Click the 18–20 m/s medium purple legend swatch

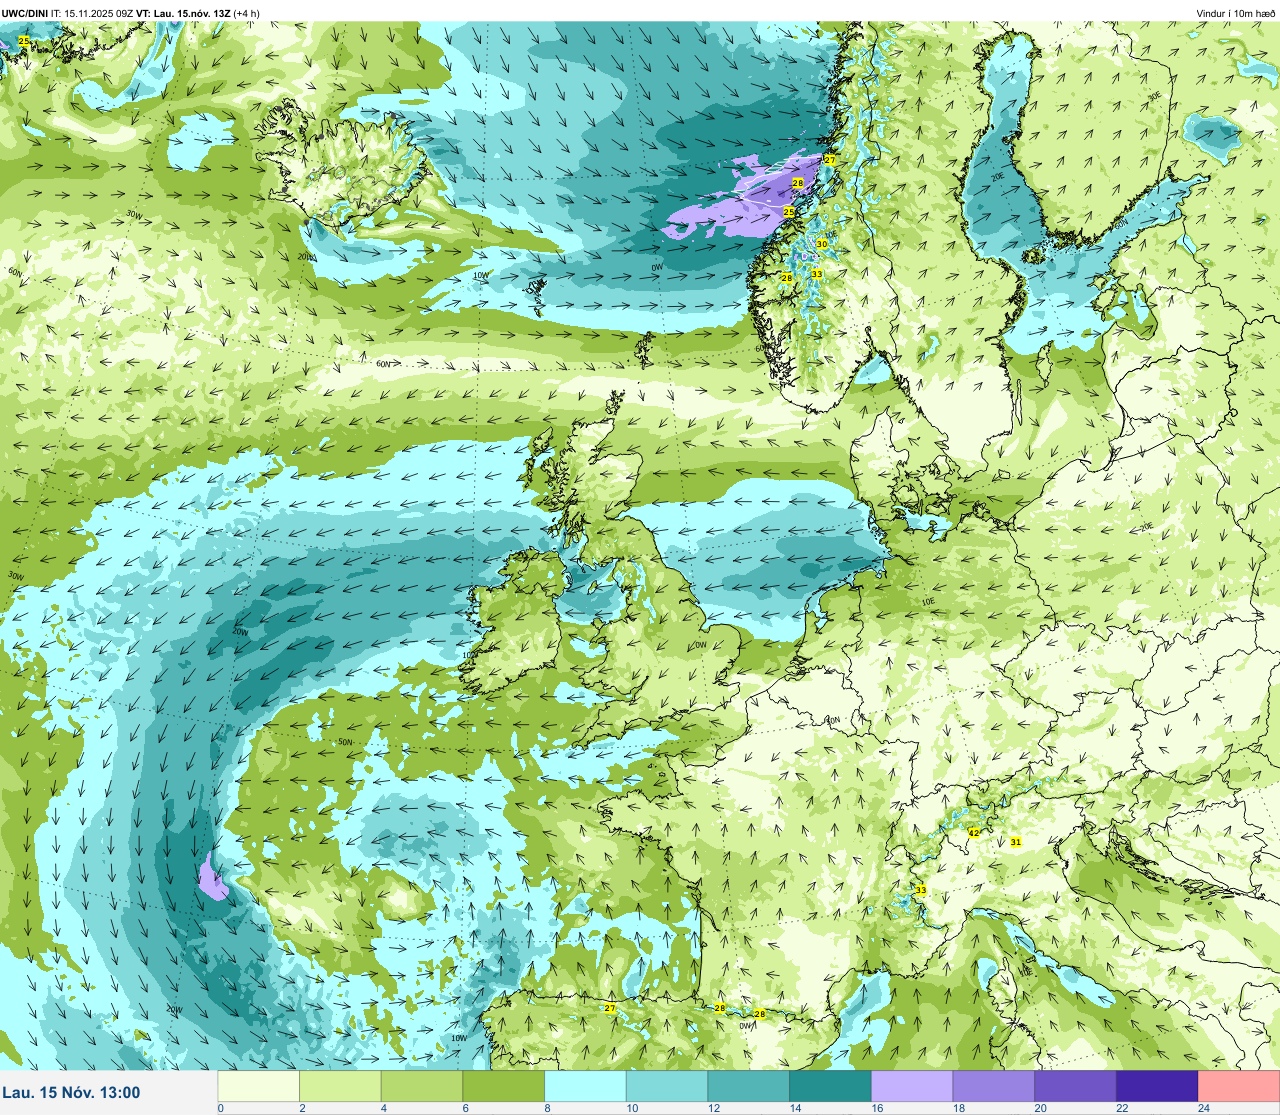994,1086
